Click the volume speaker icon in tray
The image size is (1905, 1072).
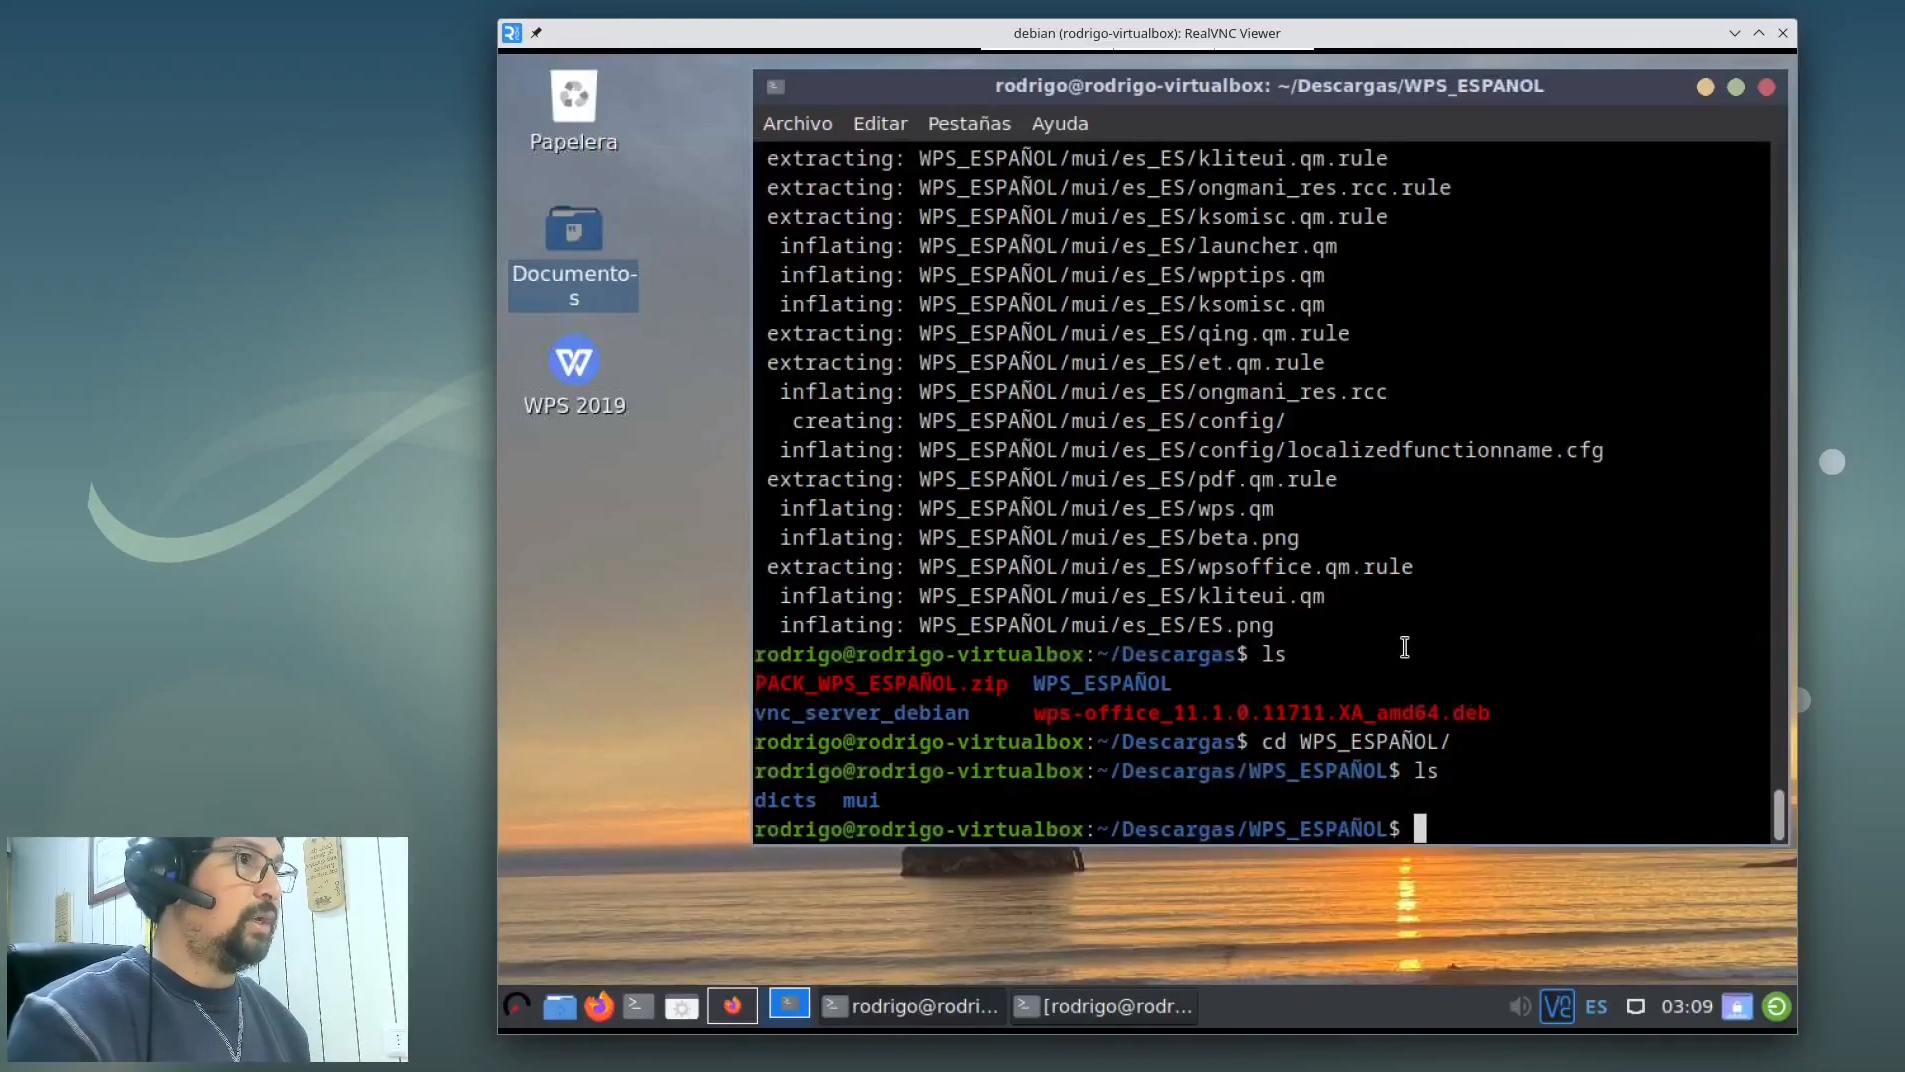(1519, 1007)
